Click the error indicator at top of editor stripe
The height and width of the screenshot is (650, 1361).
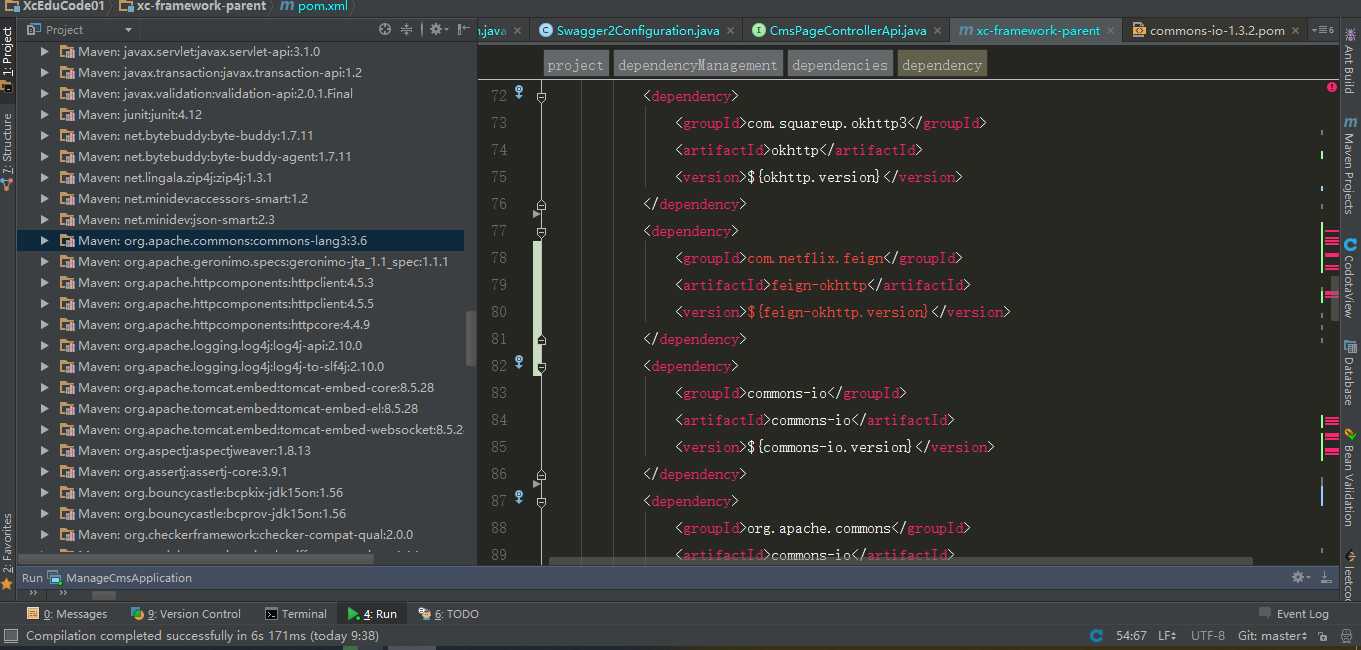pyautogui.click(x=1331, y=88)
